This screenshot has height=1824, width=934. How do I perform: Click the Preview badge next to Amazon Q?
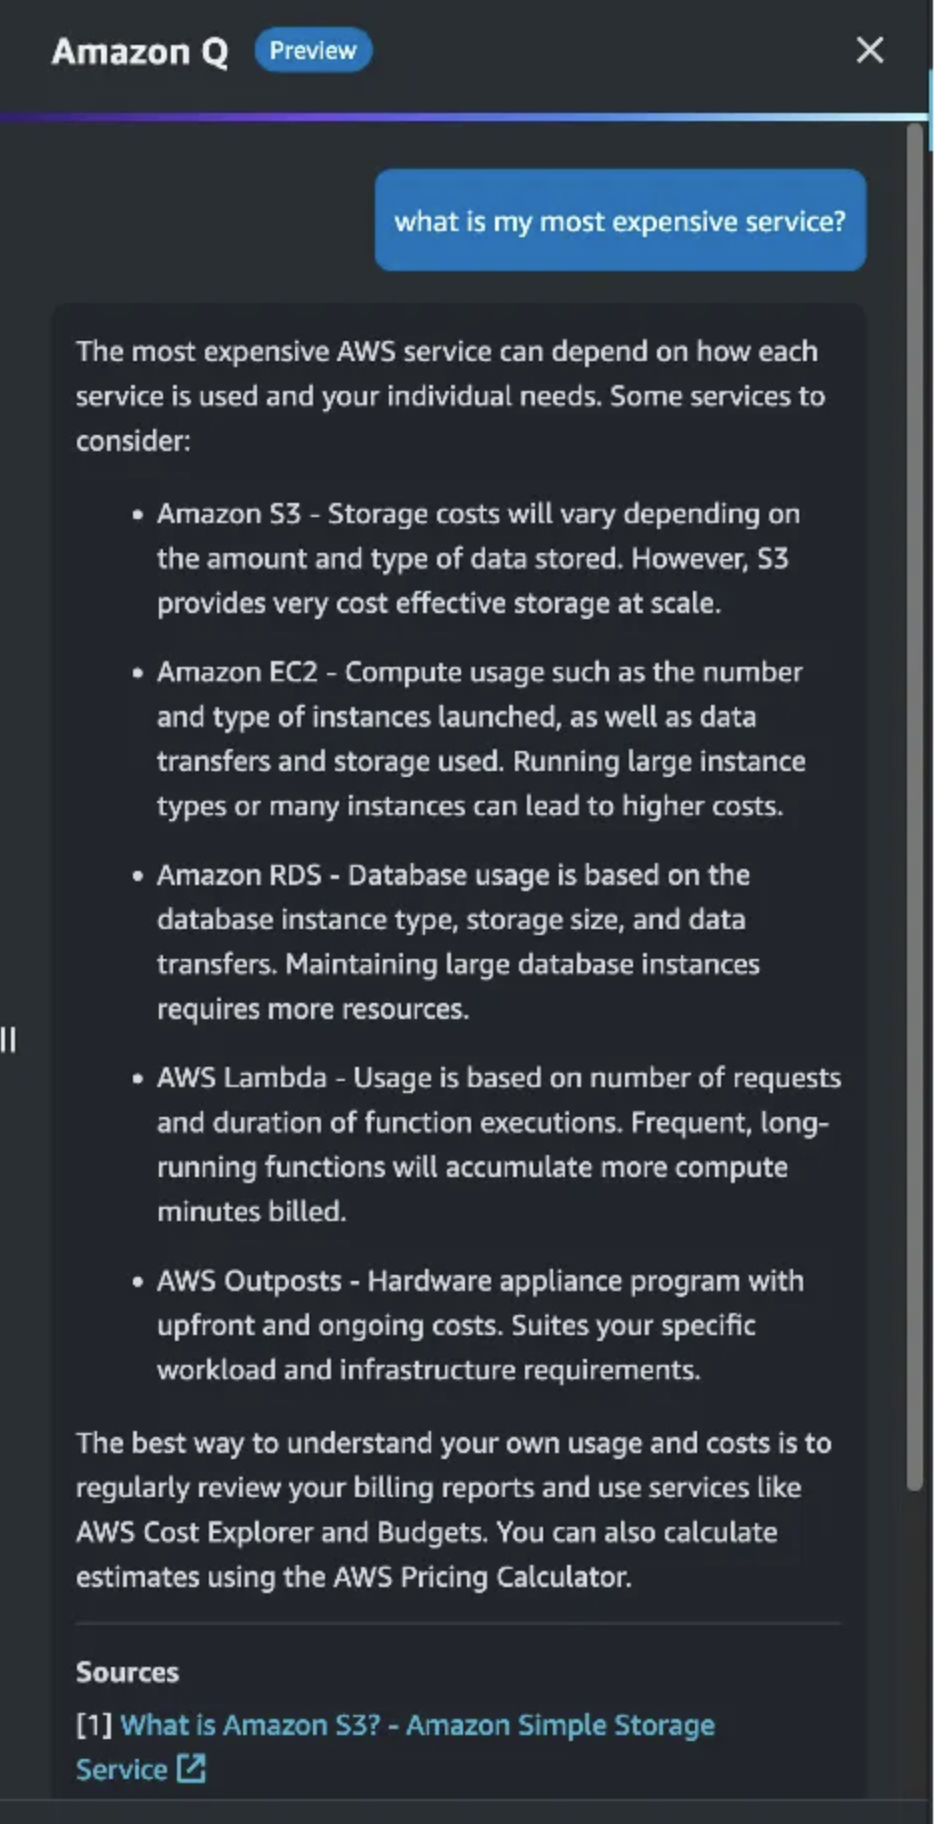tap(312, 50)
